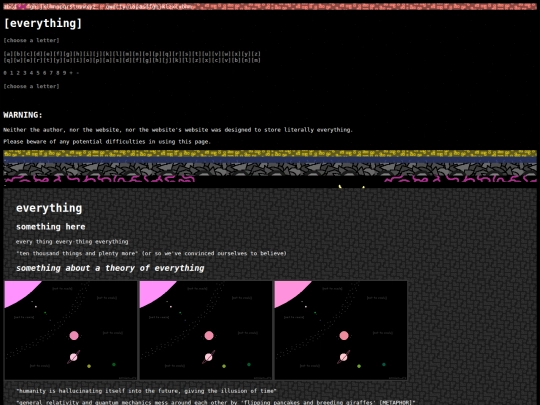Click the [b] link in the QWERTY row
This screenshot has width=540, height=405.
[236, 60]
